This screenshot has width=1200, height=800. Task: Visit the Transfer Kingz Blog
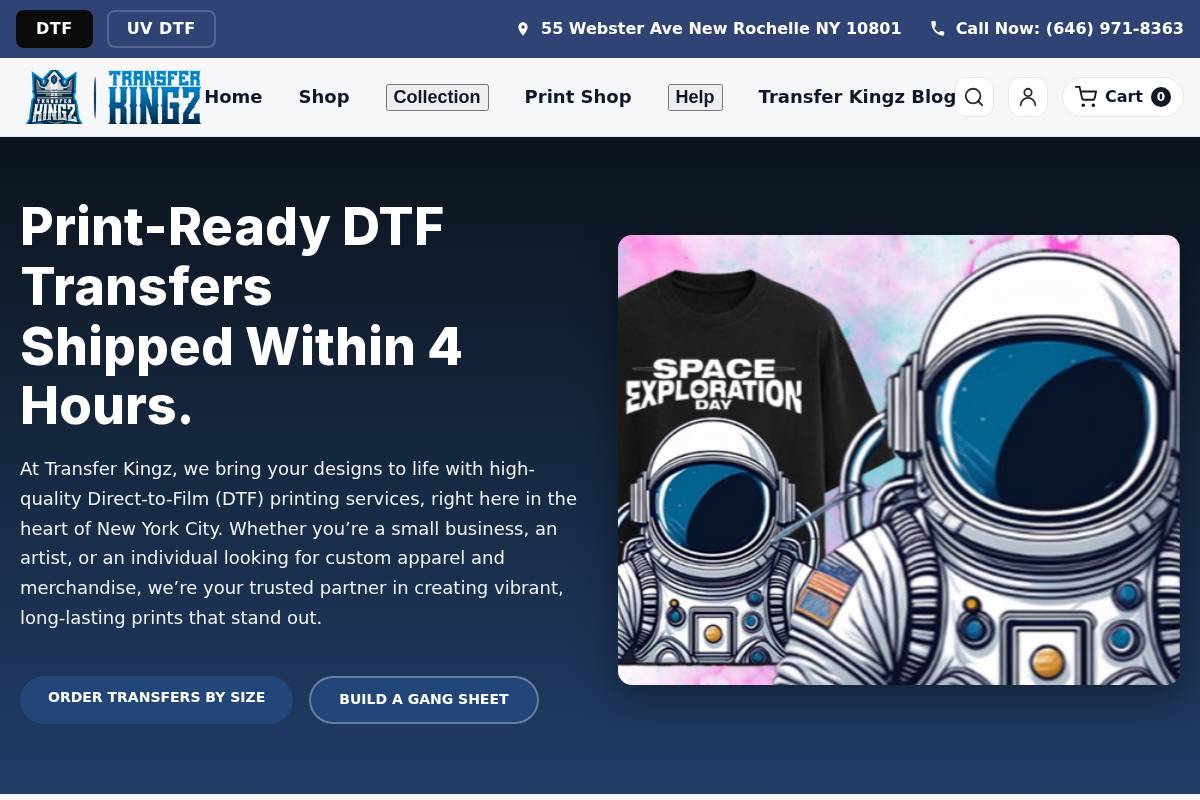[857, 97]
